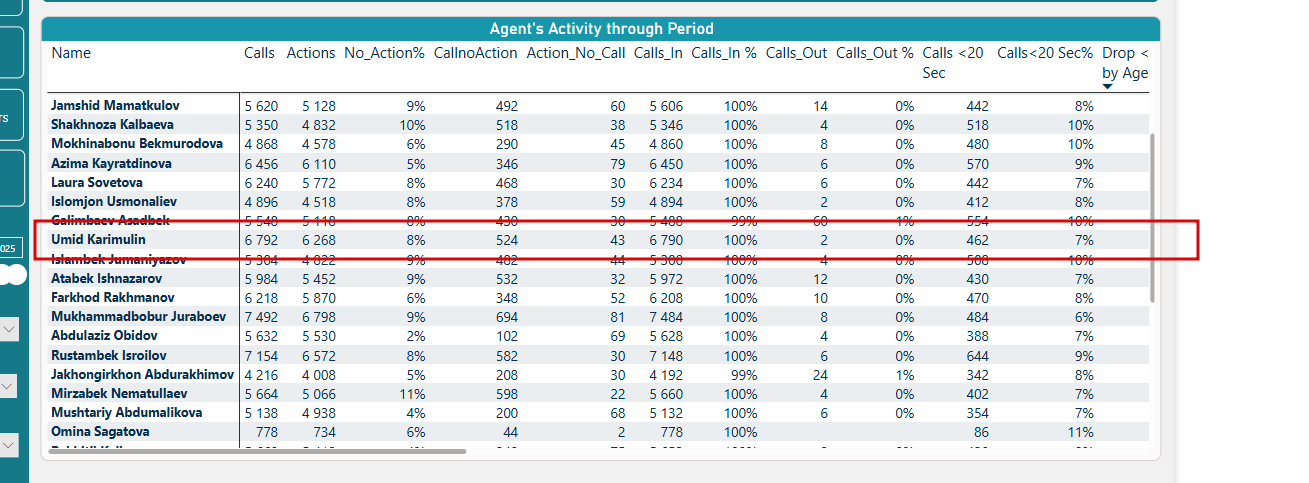Click the Calls_Out % column header

pyautogui.click(x=875, y=53)
